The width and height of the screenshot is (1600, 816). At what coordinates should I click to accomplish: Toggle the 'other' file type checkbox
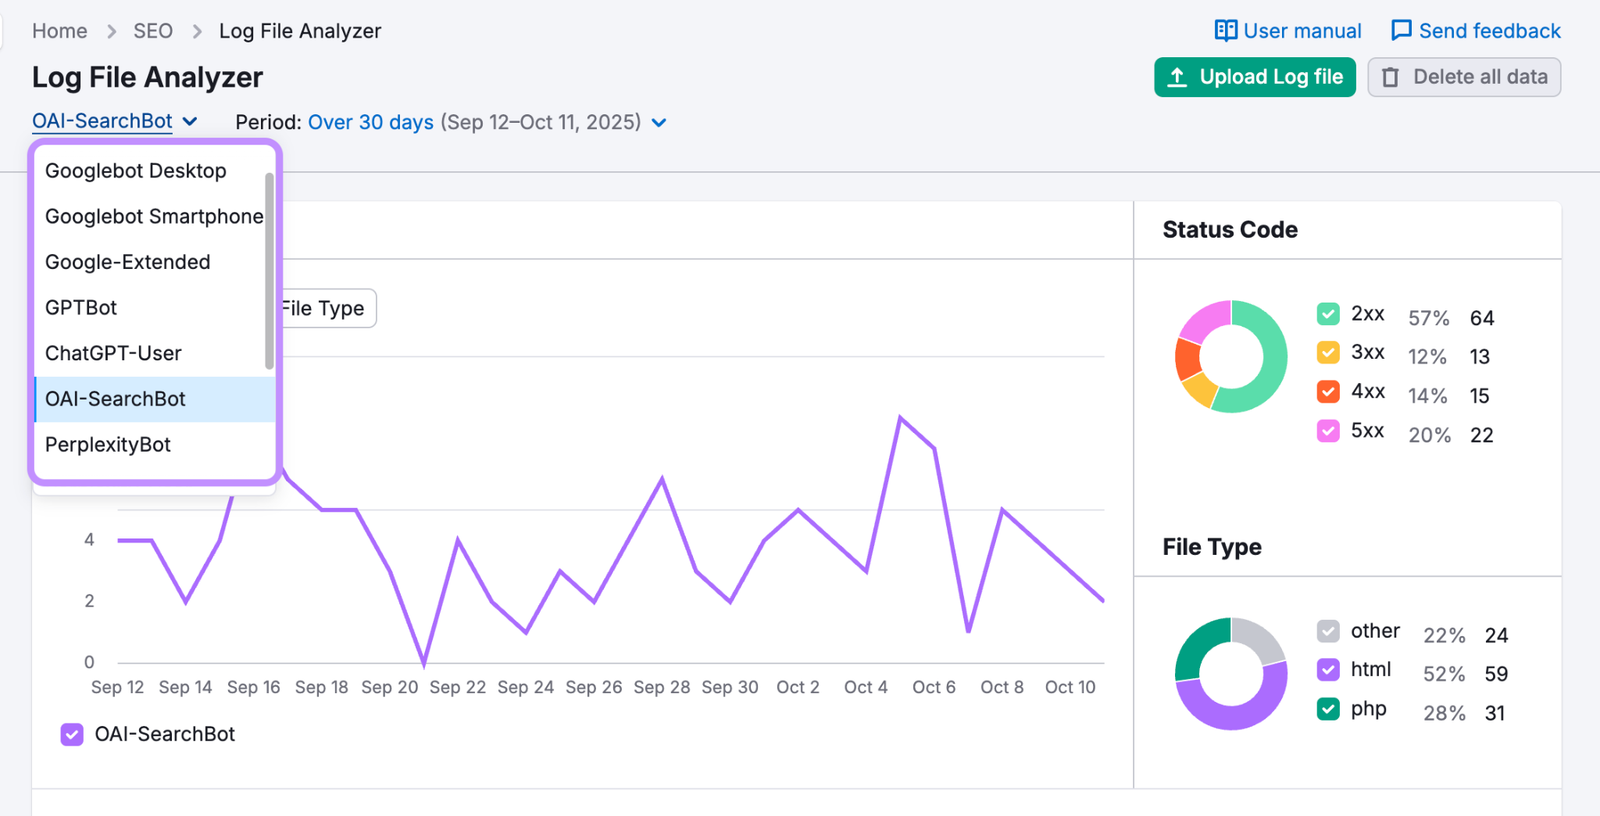tap(1328, 631)
